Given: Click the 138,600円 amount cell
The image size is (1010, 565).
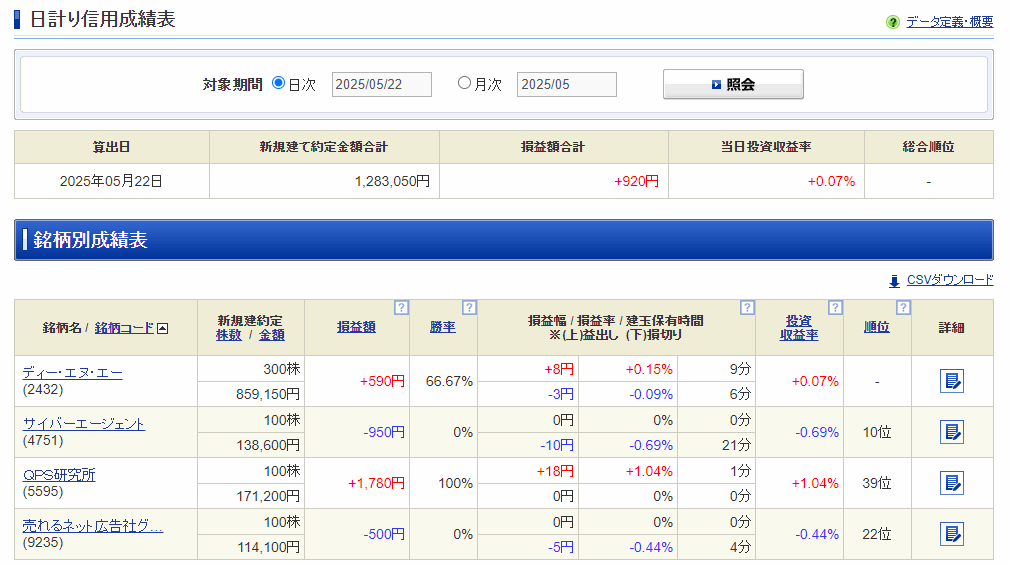Looking at the screenshot, I should click(251, 445).
